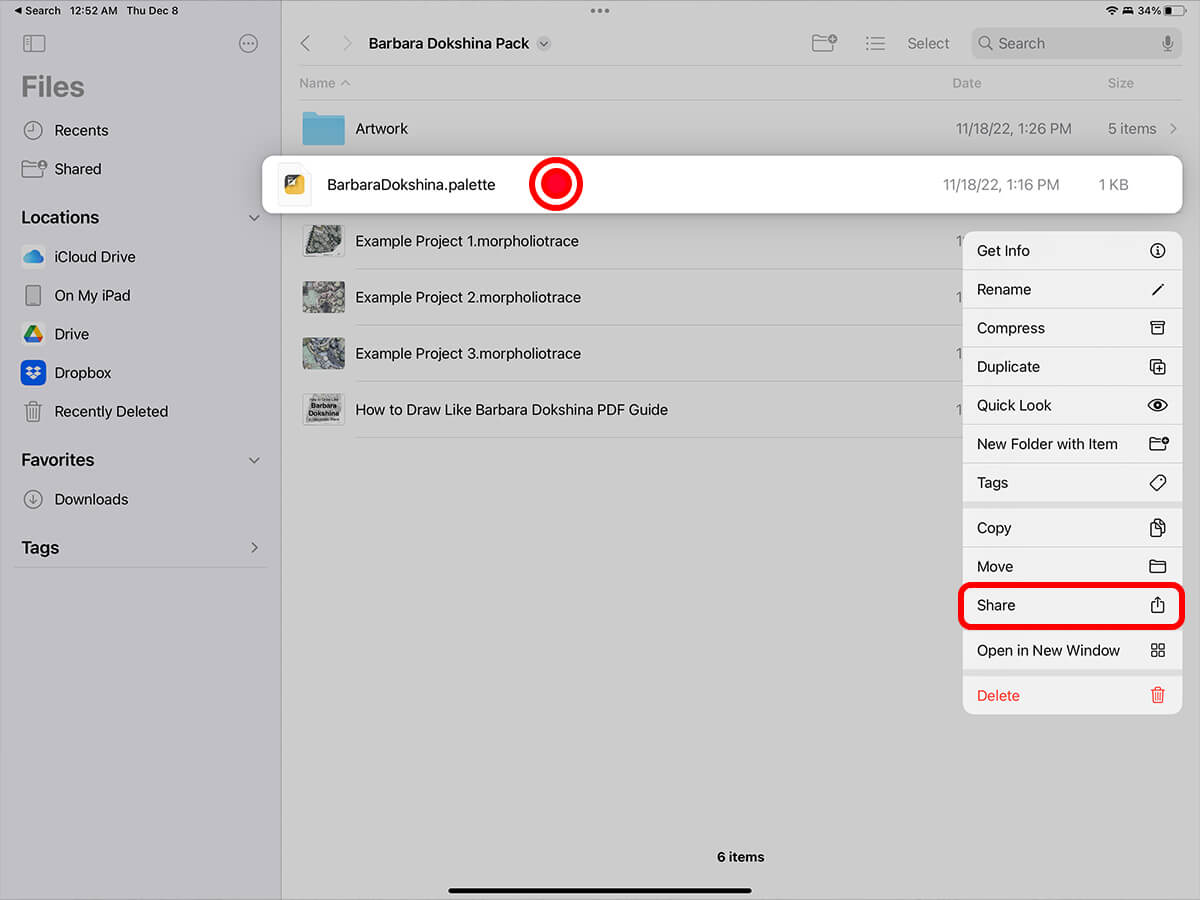
Task: Tap Delete in the context menu
Action: point(1071,696)
